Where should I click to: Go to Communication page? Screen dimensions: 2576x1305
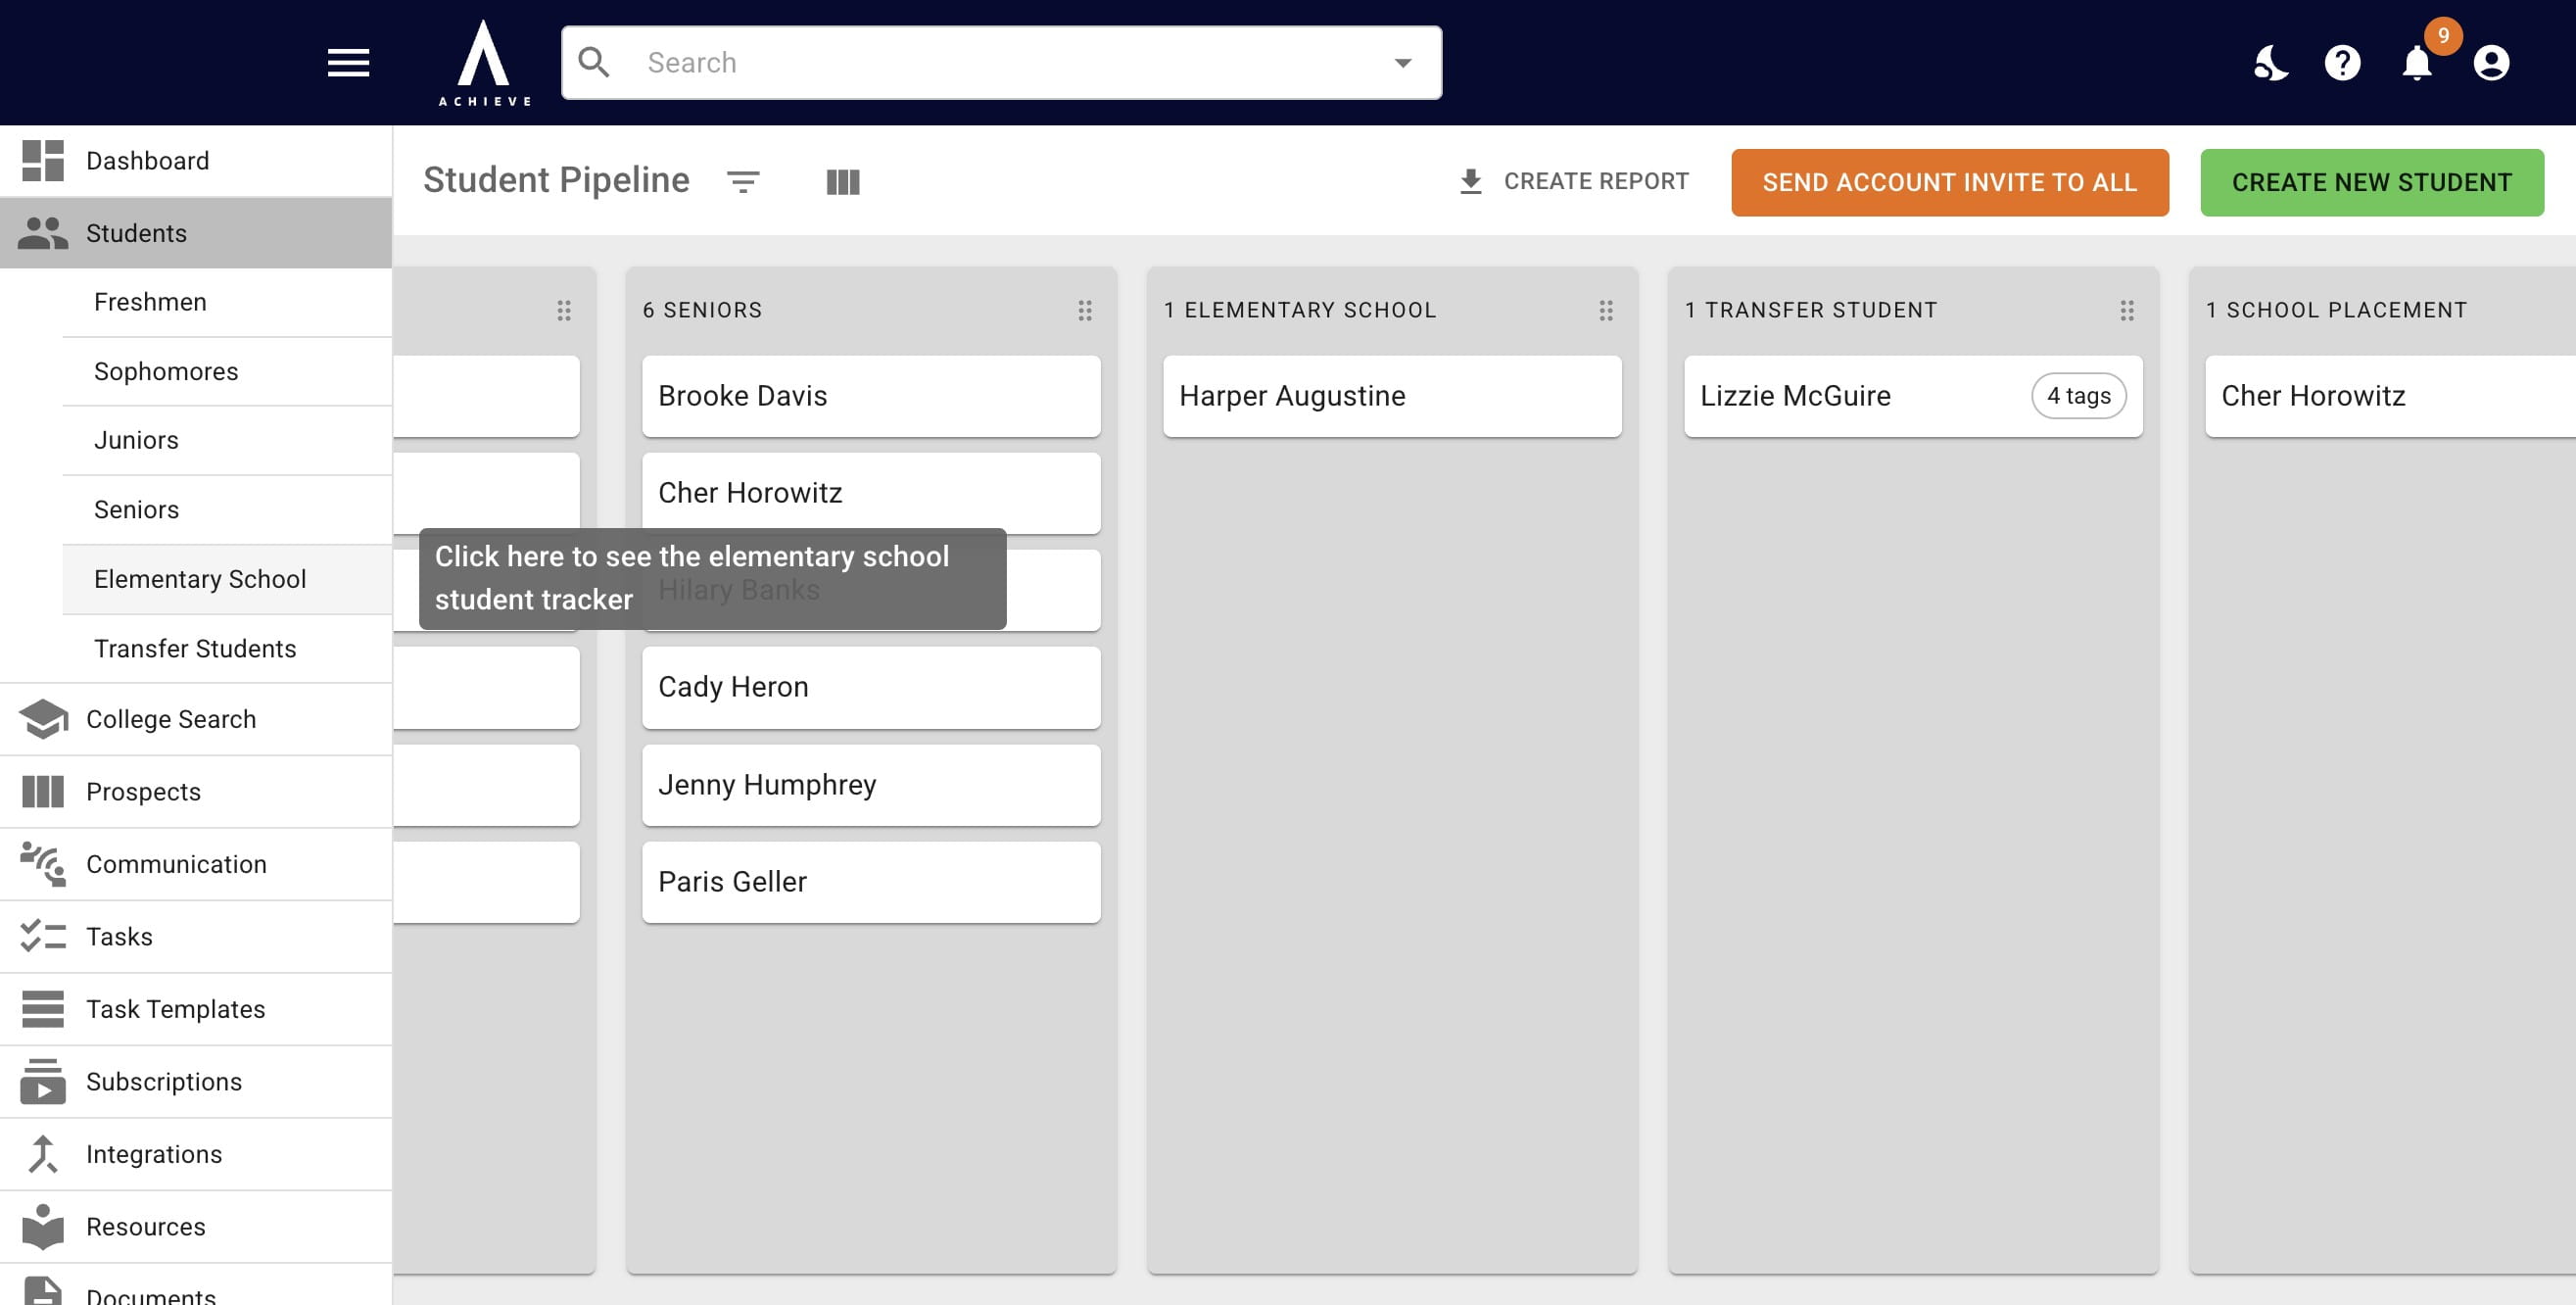point(196,863)
